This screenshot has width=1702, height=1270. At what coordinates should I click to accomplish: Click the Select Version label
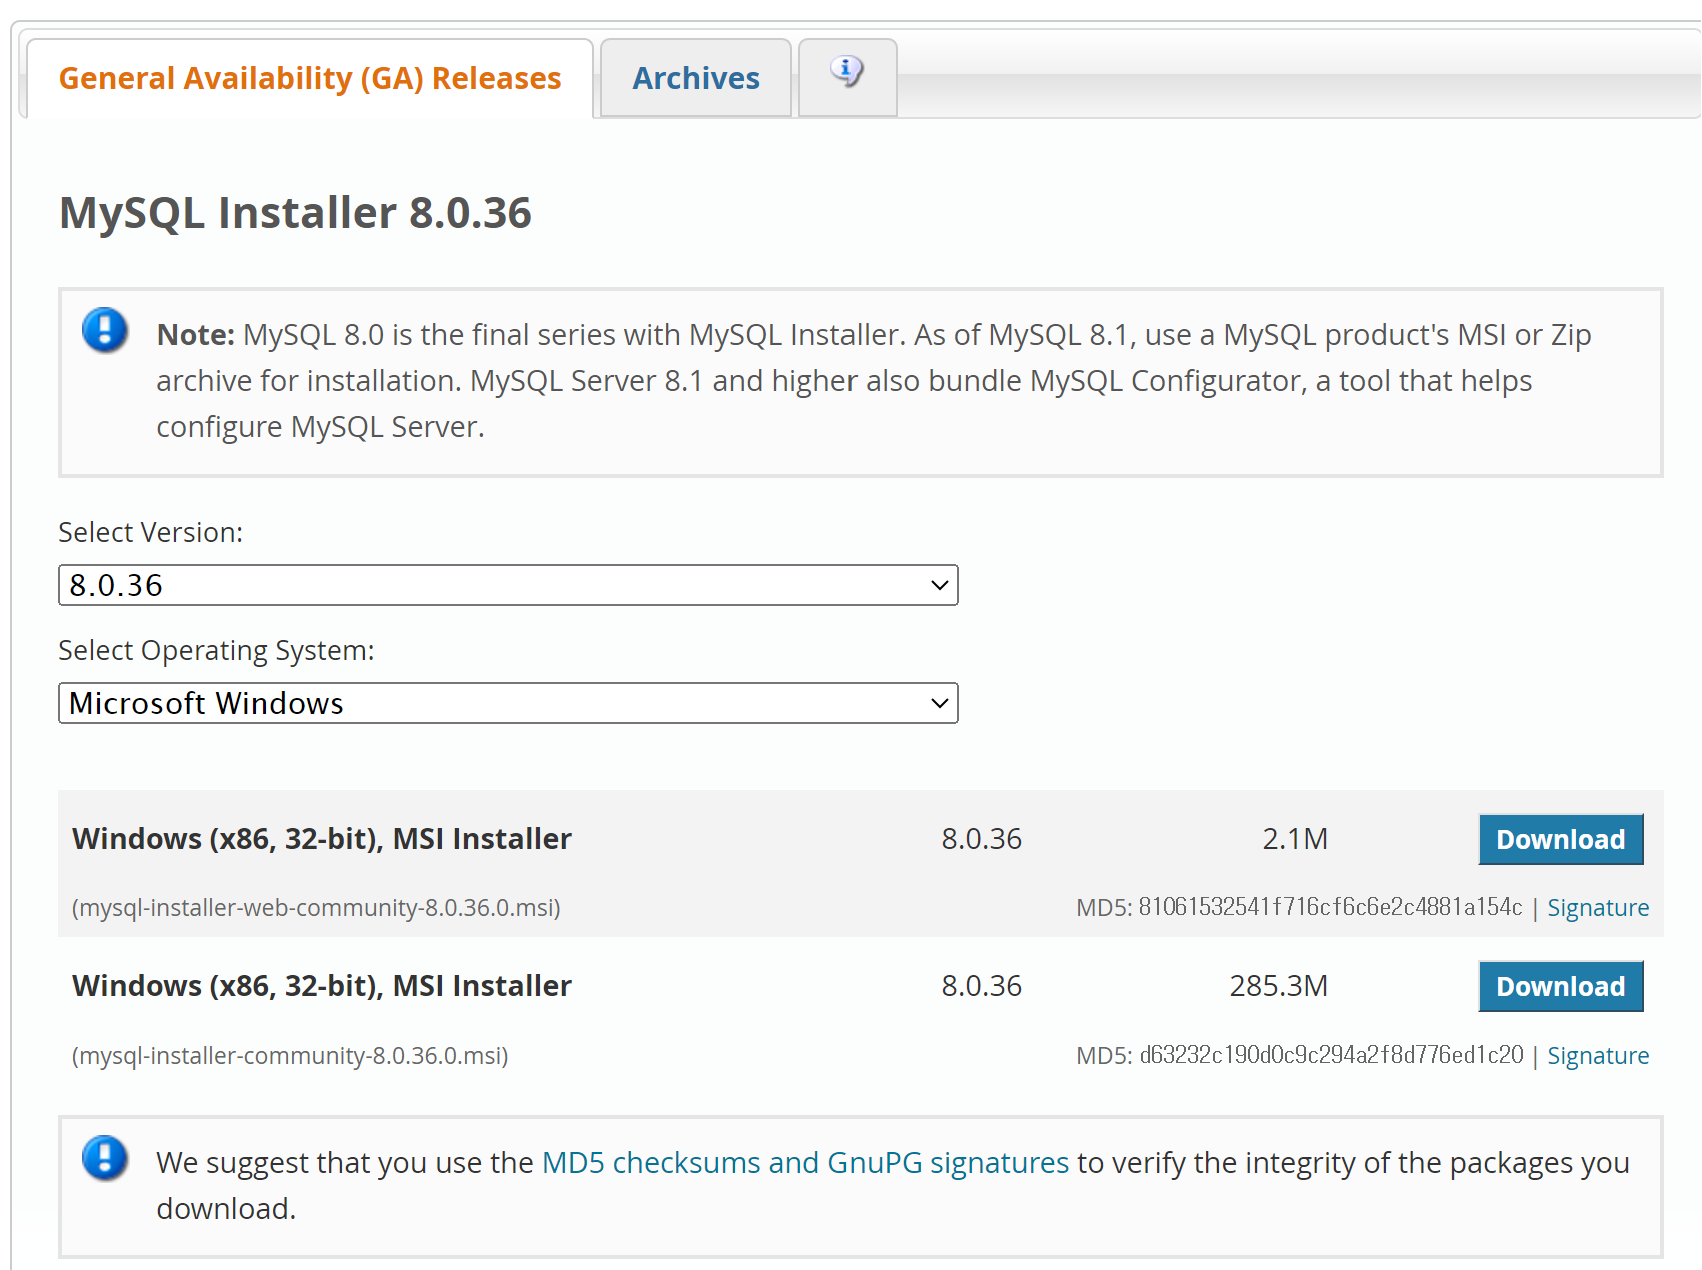click(151, 532)
